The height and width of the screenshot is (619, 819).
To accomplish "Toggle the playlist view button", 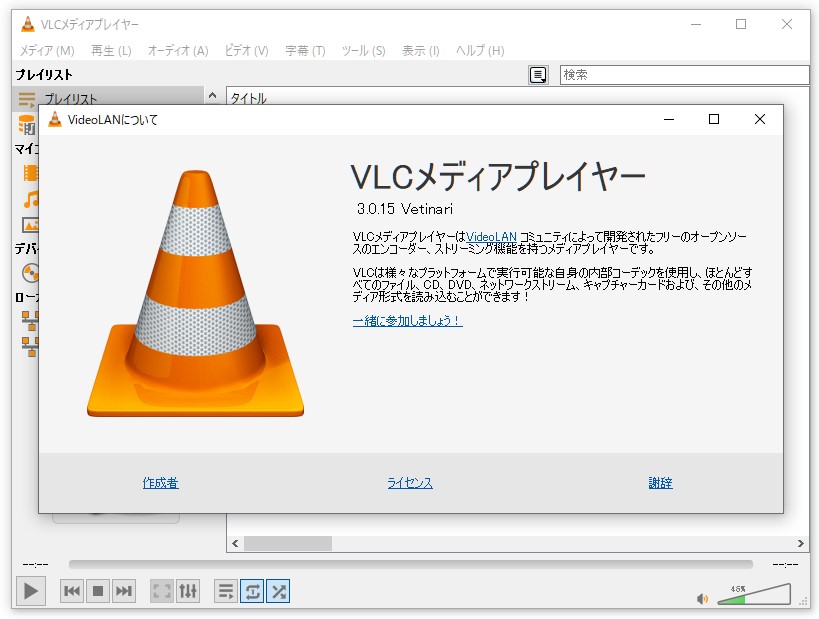I will [x=226, y=591].
